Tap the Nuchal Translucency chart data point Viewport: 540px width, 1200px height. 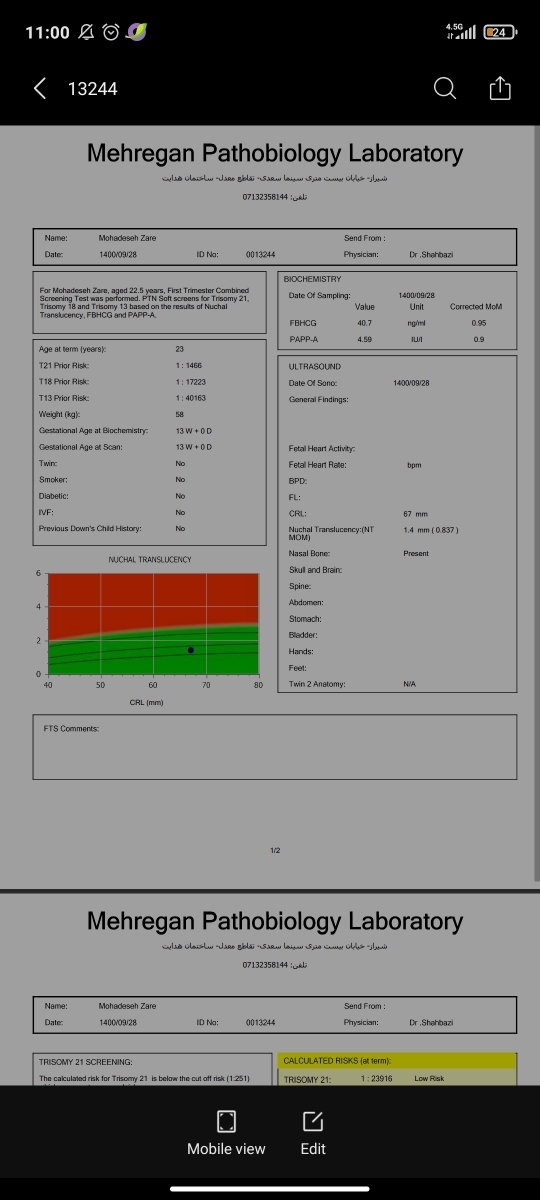tap(191, 650)
